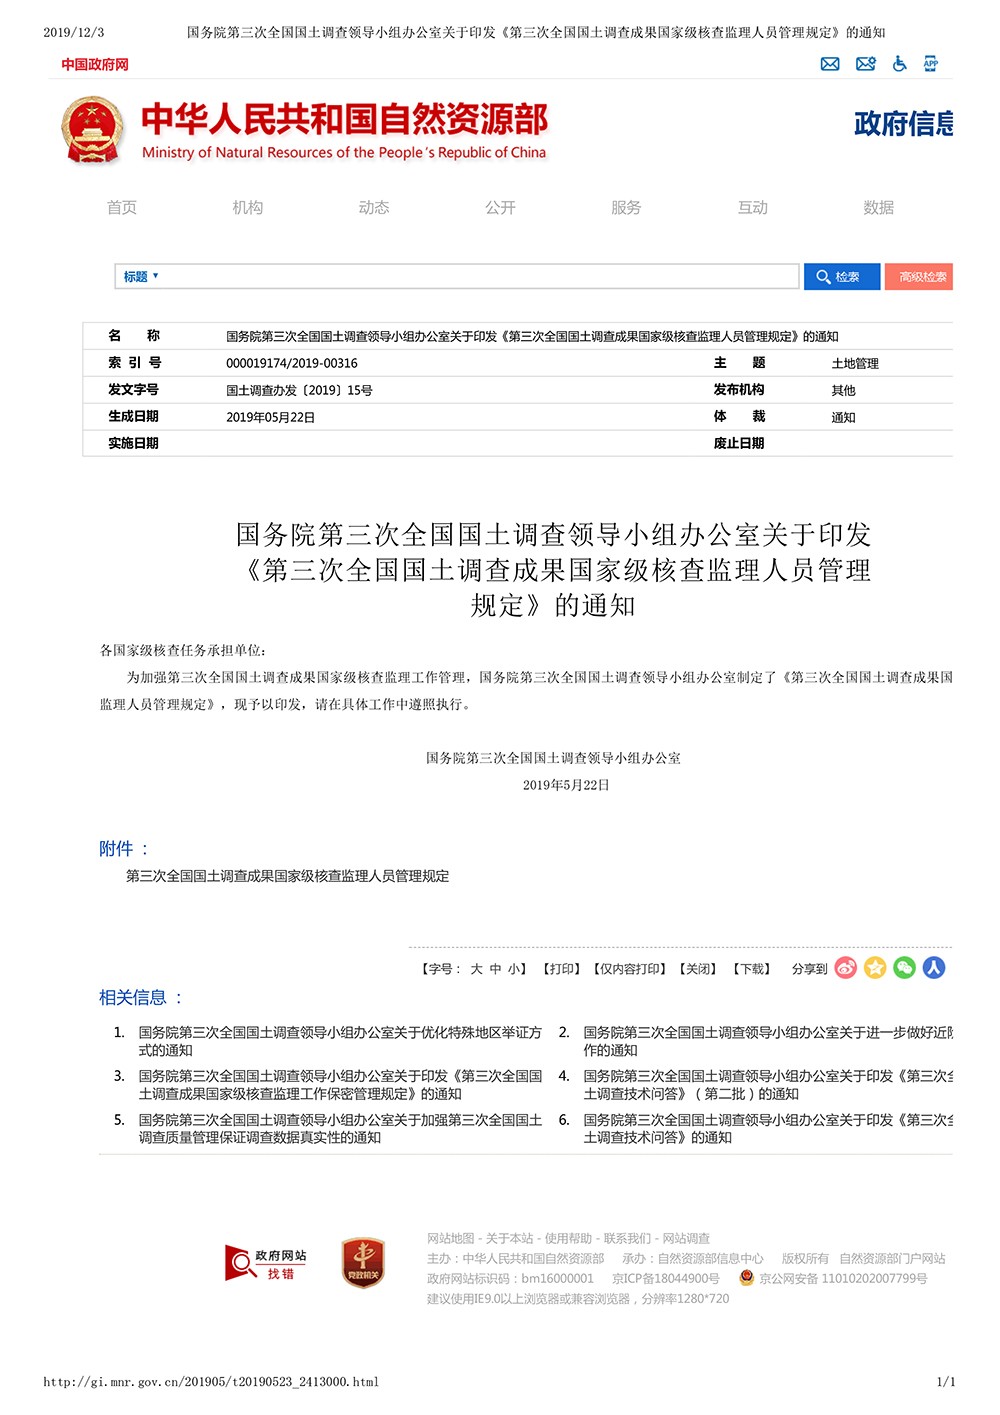Open the 首页 navigation item

(122, 208)
